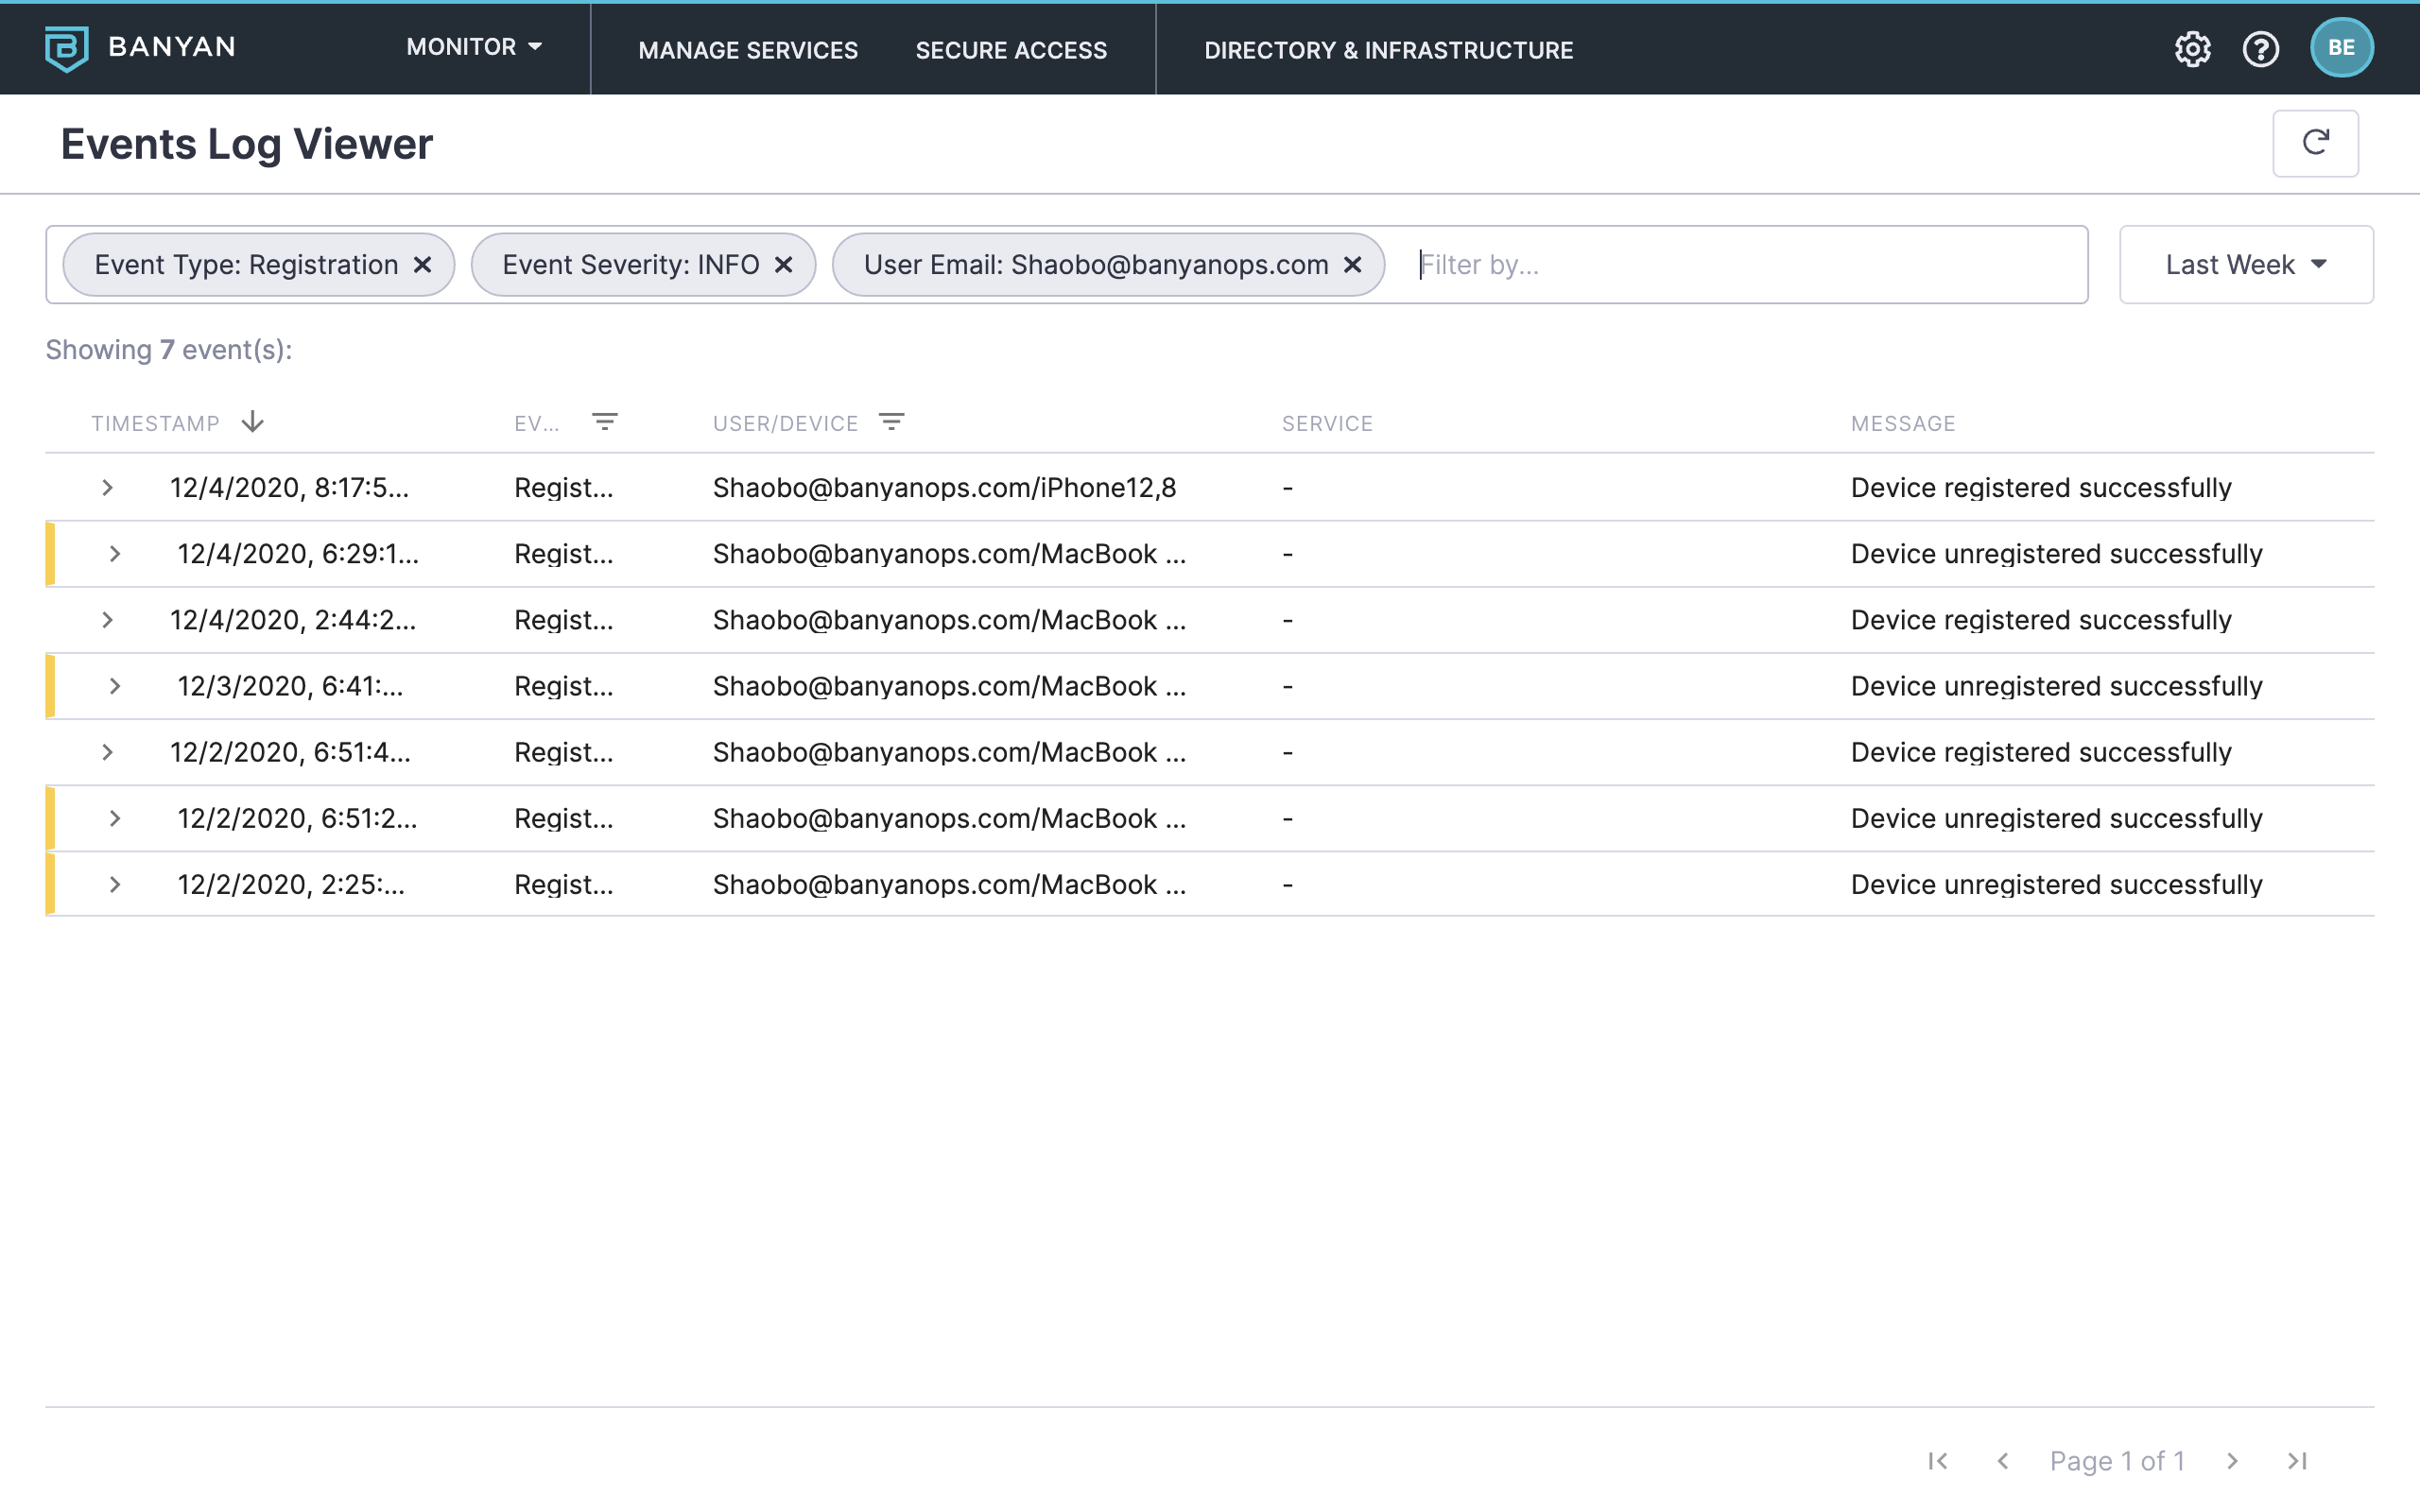Remove User Email filter chip
This screenshot has width=2420, height=1512.
click(1352, 265)
